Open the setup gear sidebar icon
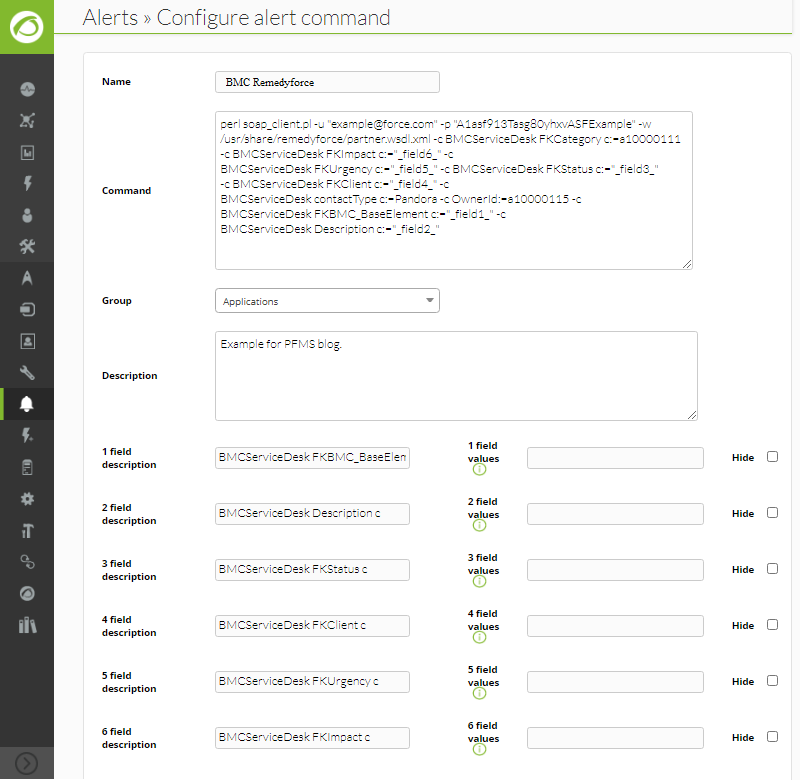Image resolution: width=800 pixels, height=780 pixels. click(28, 499)
